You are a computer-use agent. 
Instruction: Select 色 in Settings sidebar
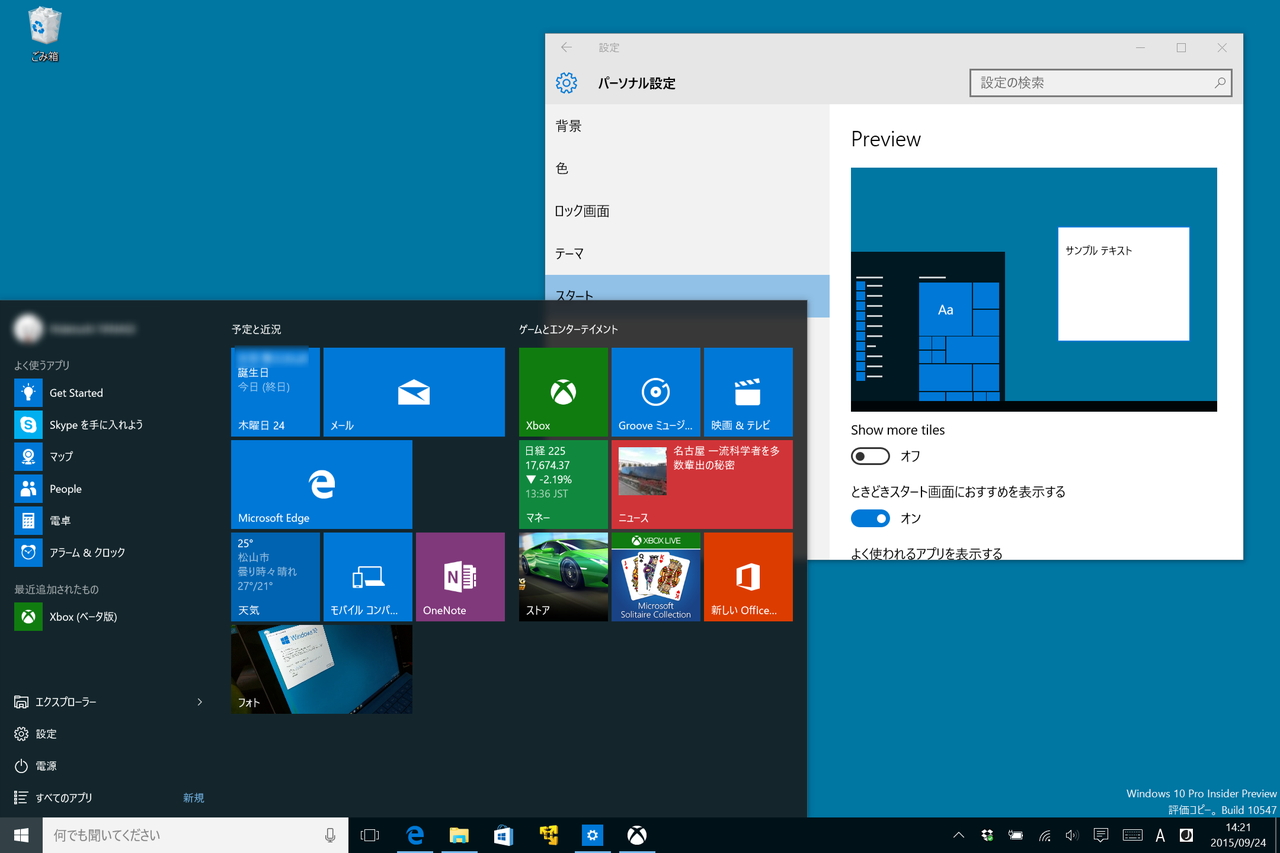pos(687,169)
